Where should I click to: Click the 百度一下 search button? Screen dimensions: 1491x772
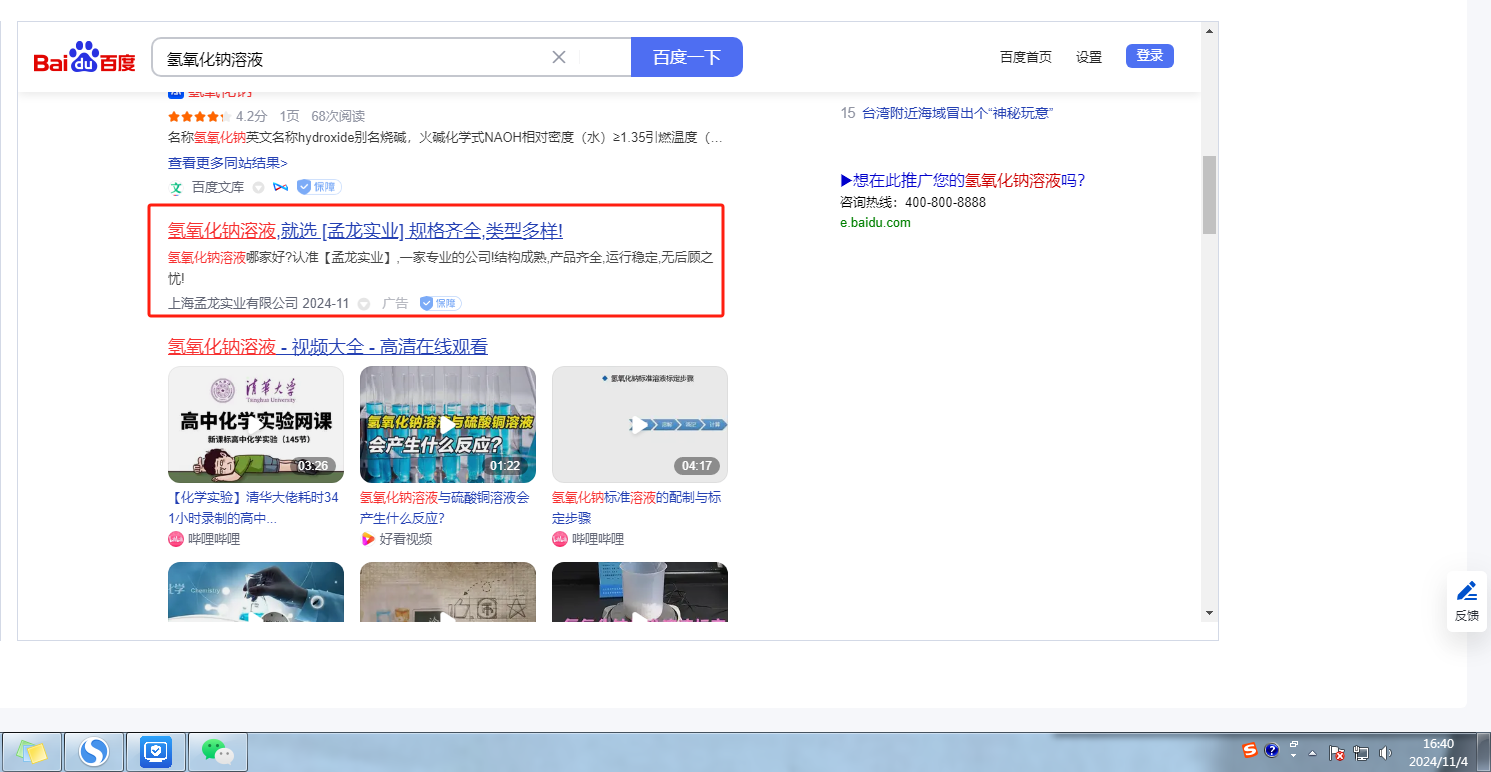pyautogui.click(x=687, y=57)
